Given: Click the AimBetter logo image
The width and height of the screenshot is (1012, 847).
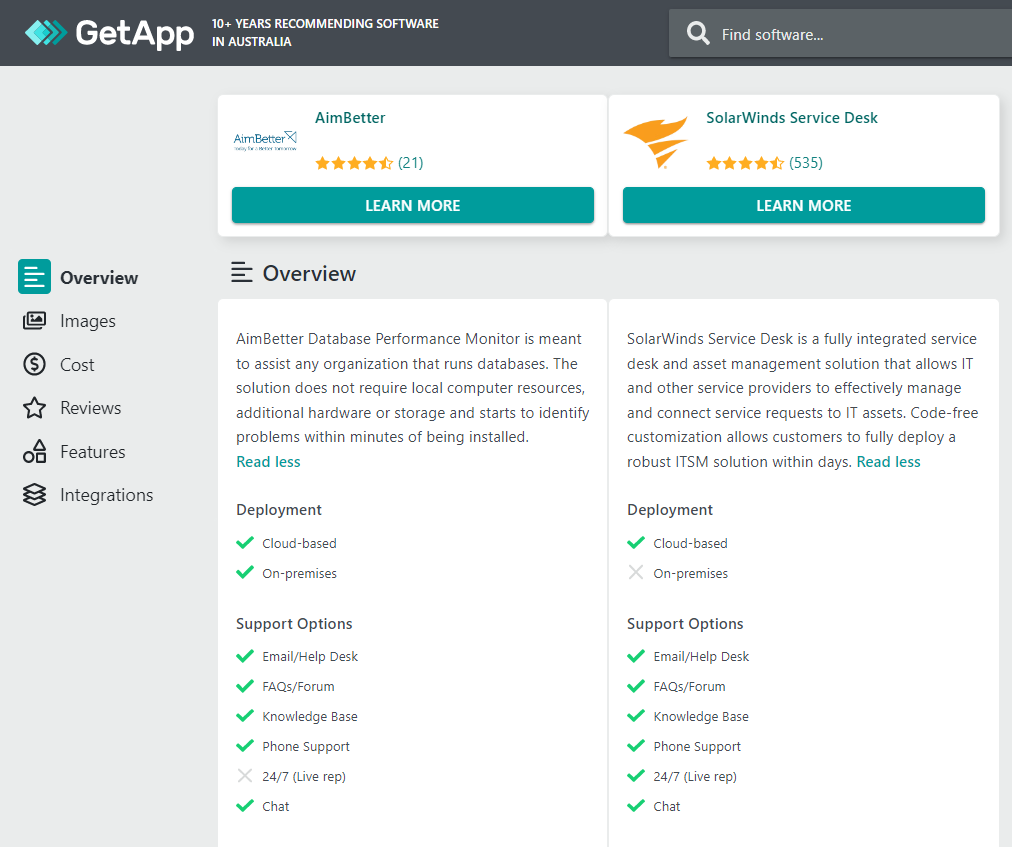Looking at the screenshot, I should pos(265,140).
